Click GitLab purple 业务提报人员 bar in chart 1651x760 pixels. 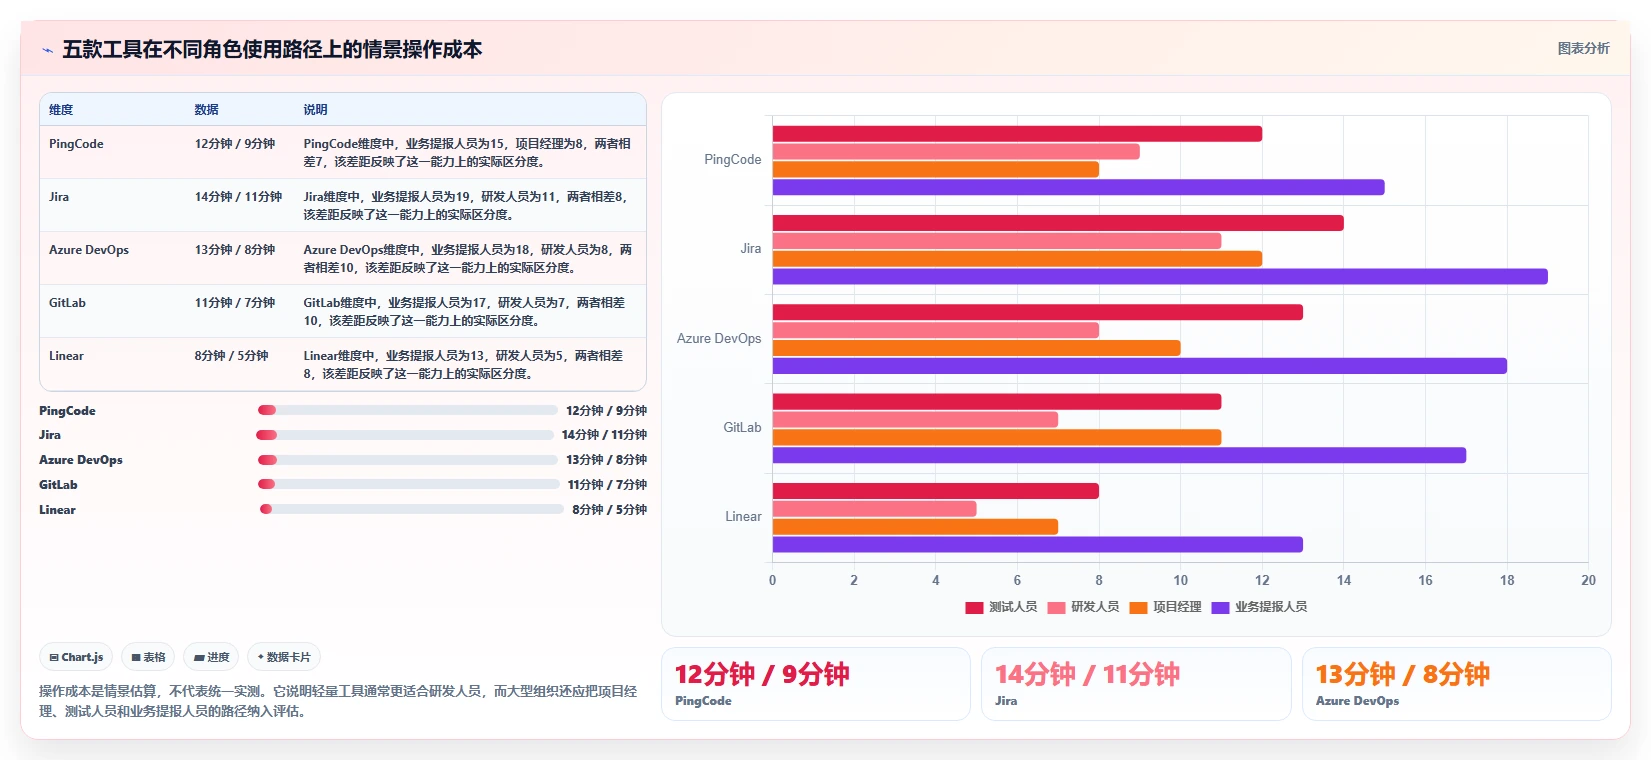1119,455
